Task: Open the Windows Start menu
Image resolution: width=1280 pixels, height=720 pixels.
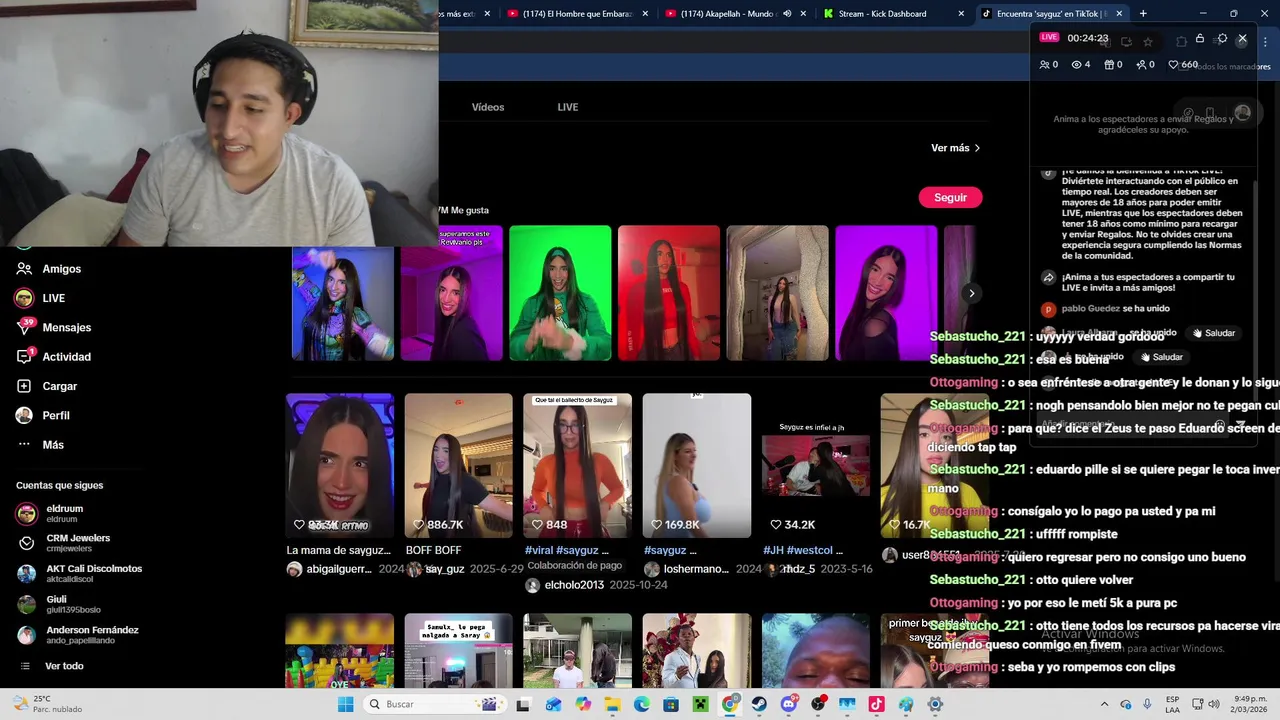Action: [x=345, y=704]
